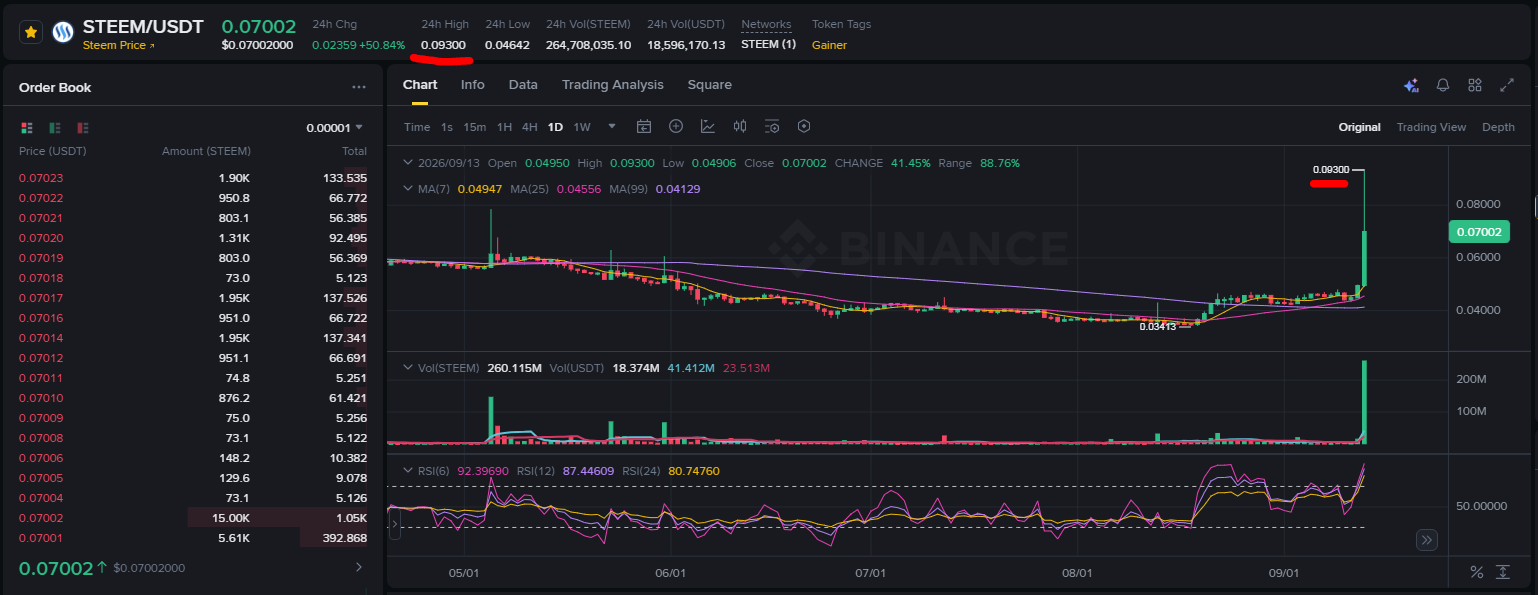1538x595 pixels.
Task: Show buy orders only in order book
Action: [55, 128]
